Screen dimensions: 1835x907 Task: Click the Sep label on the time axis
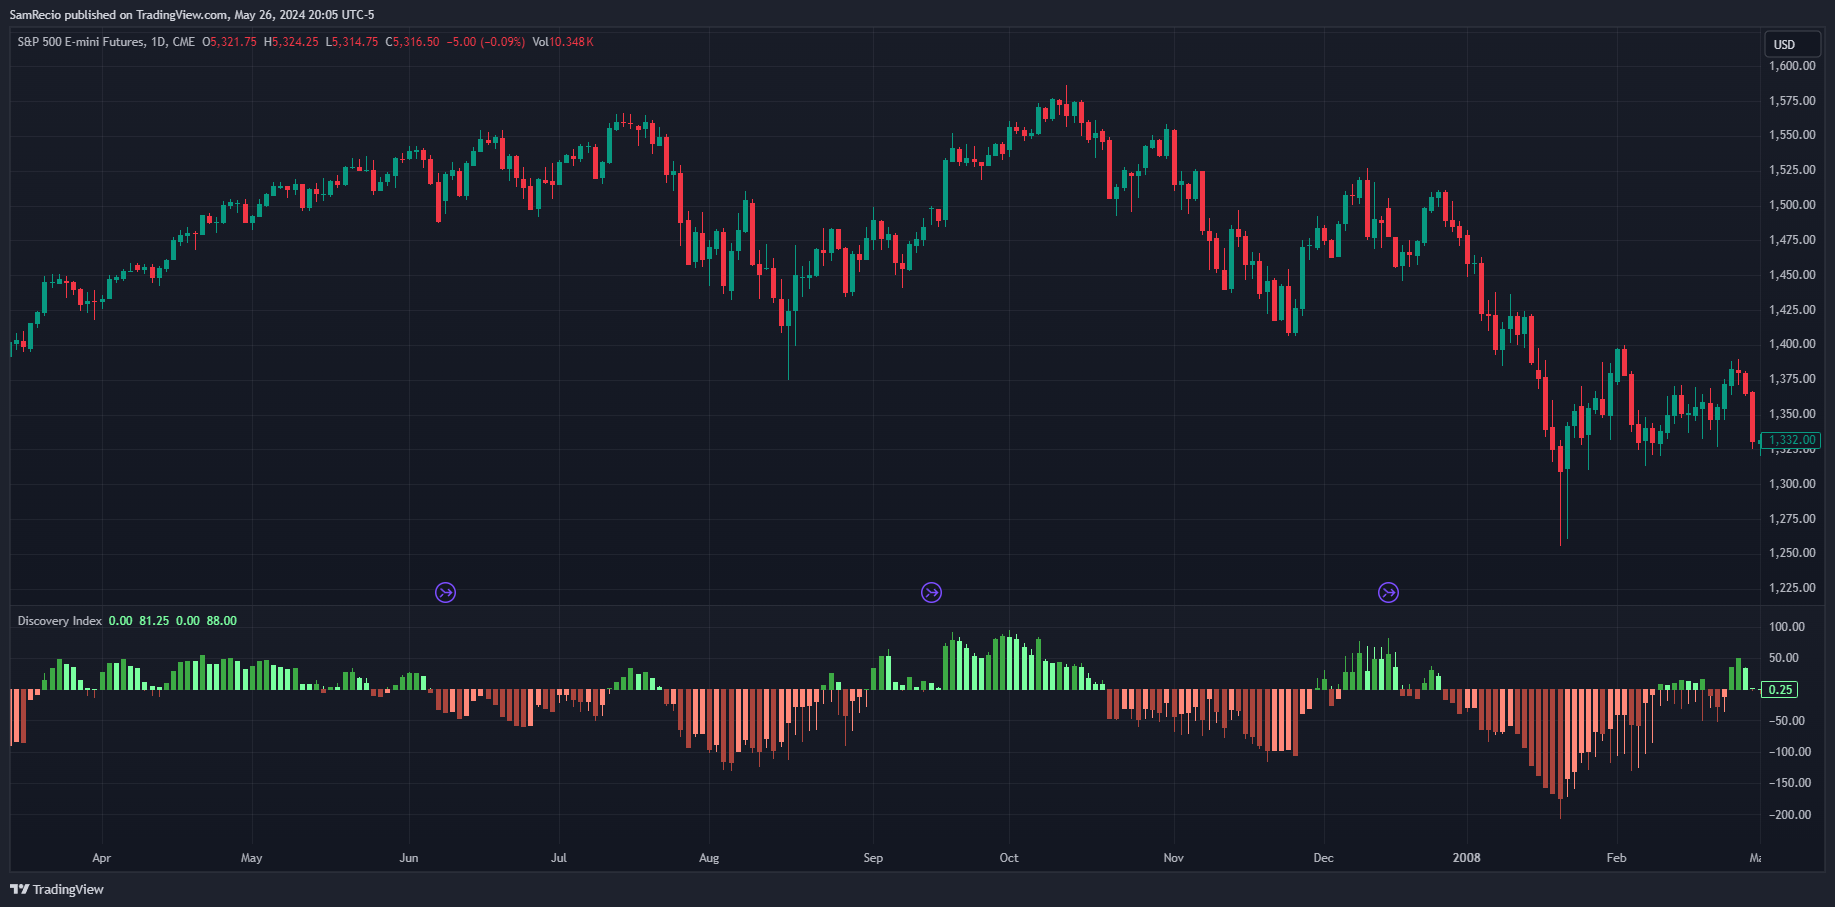873,858
